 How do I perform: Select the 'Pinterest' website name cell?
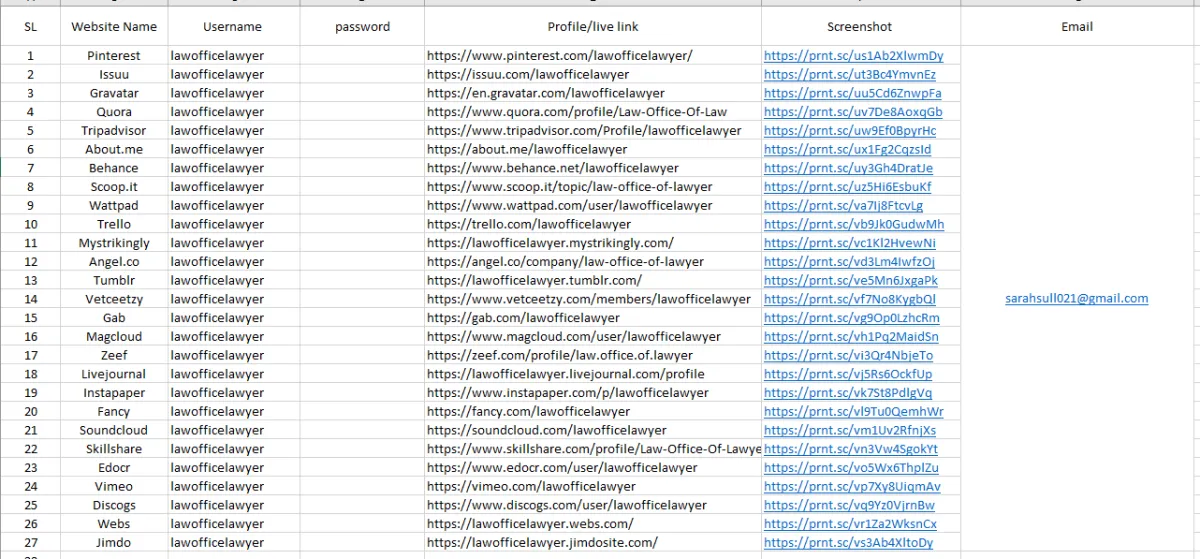(114, 56)
